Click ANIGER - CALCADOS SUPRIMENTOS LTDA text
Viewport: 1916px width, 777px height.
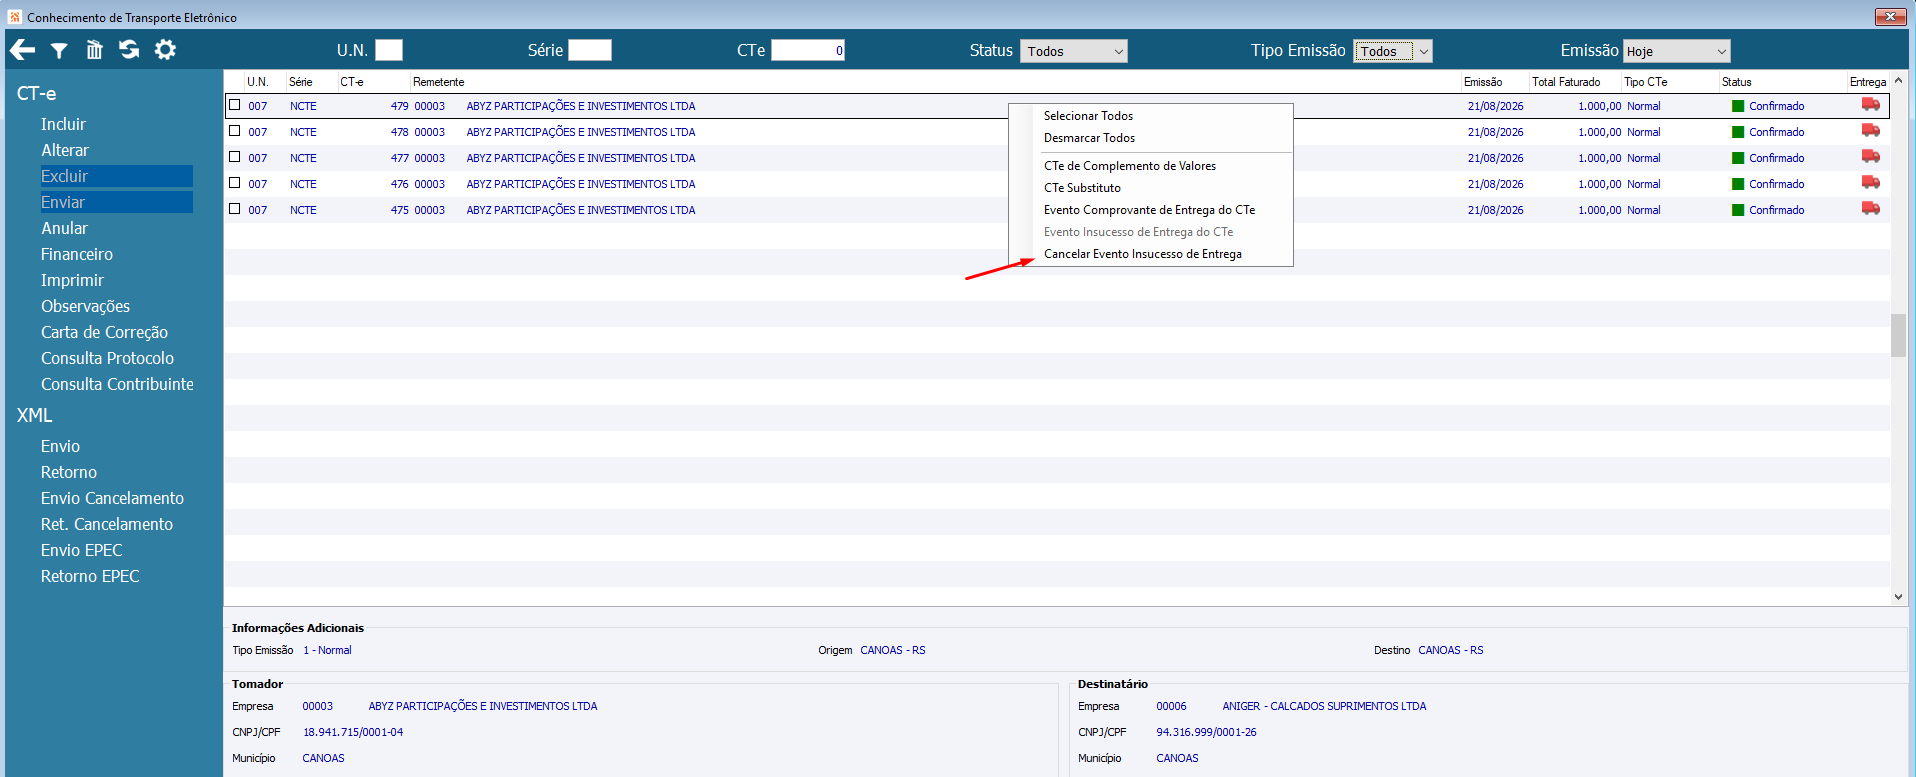(1324, 706)
